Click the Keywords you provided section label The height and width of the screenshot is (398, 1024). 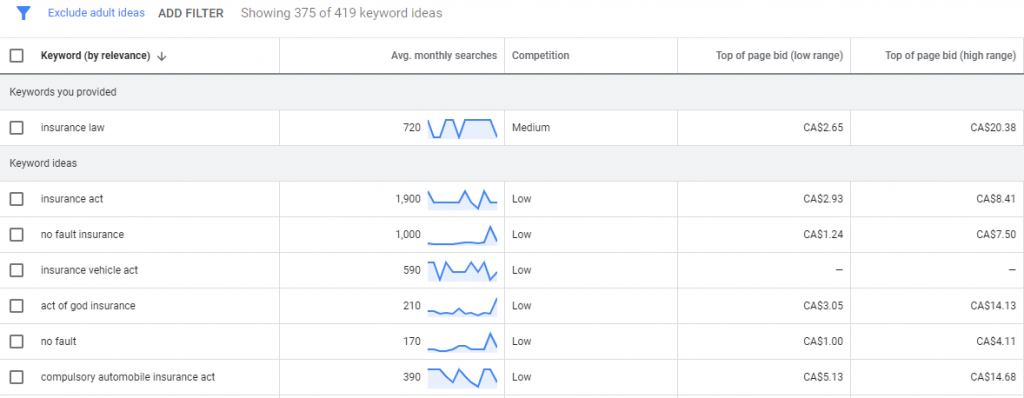(x=63, y=92)
